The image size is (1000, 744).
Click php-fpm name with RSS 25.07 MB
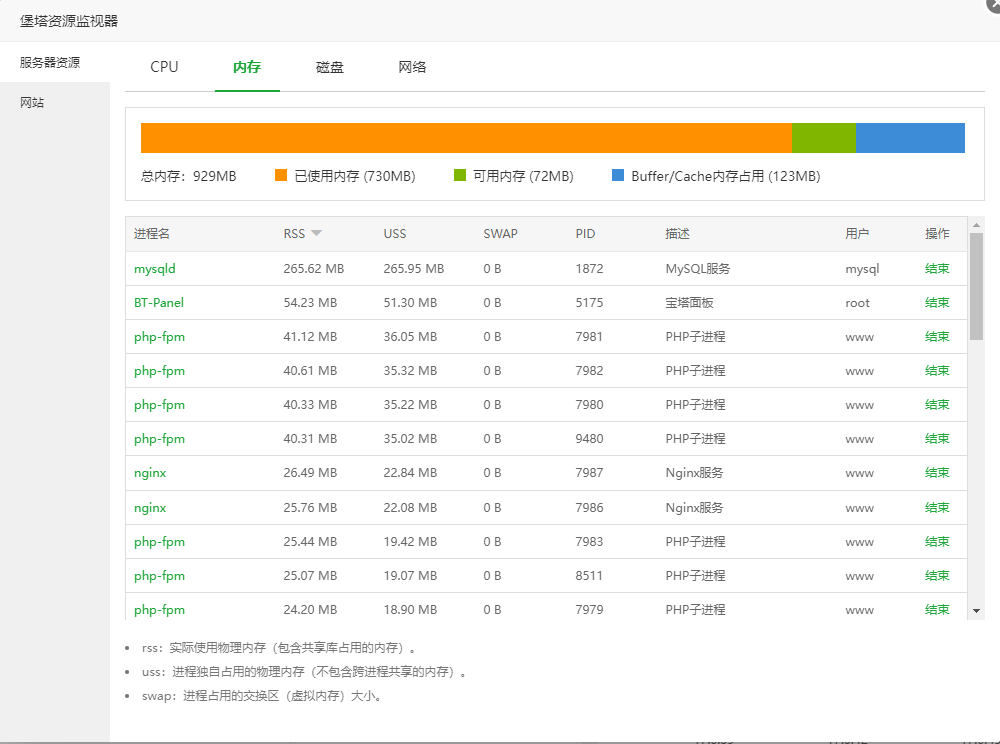tap(159, 576)
